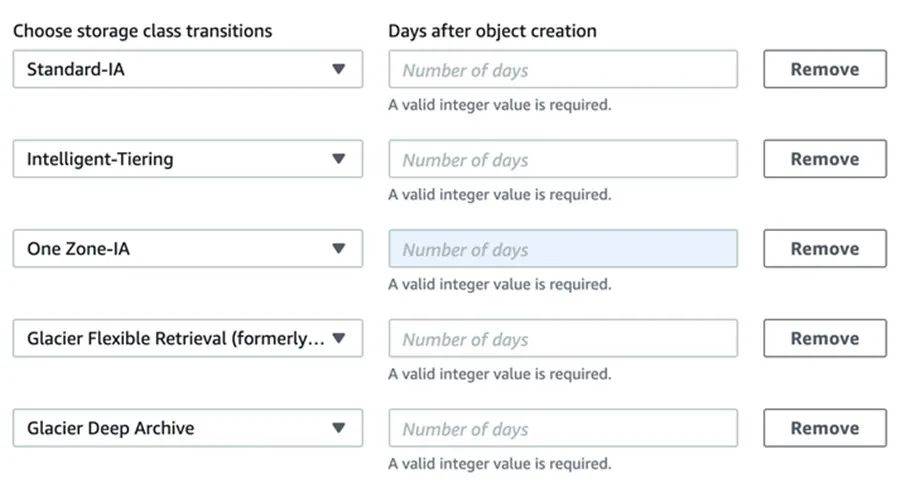Remove the Glacier Deep Archive transition
Image resolution: width=900 pixels, height=482 pixels.
(x=825, y=427)
